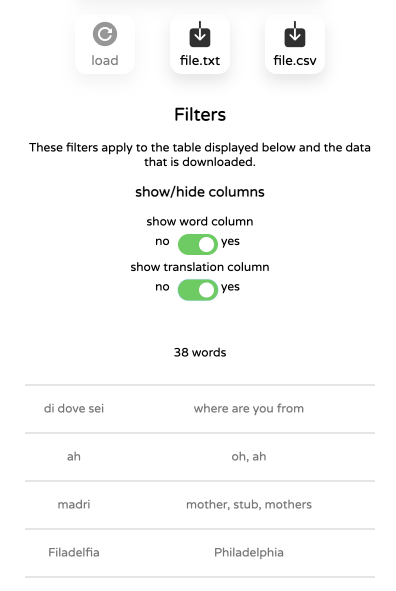
Task: Click the word 'di dove sei'
Action: (74, 409)
